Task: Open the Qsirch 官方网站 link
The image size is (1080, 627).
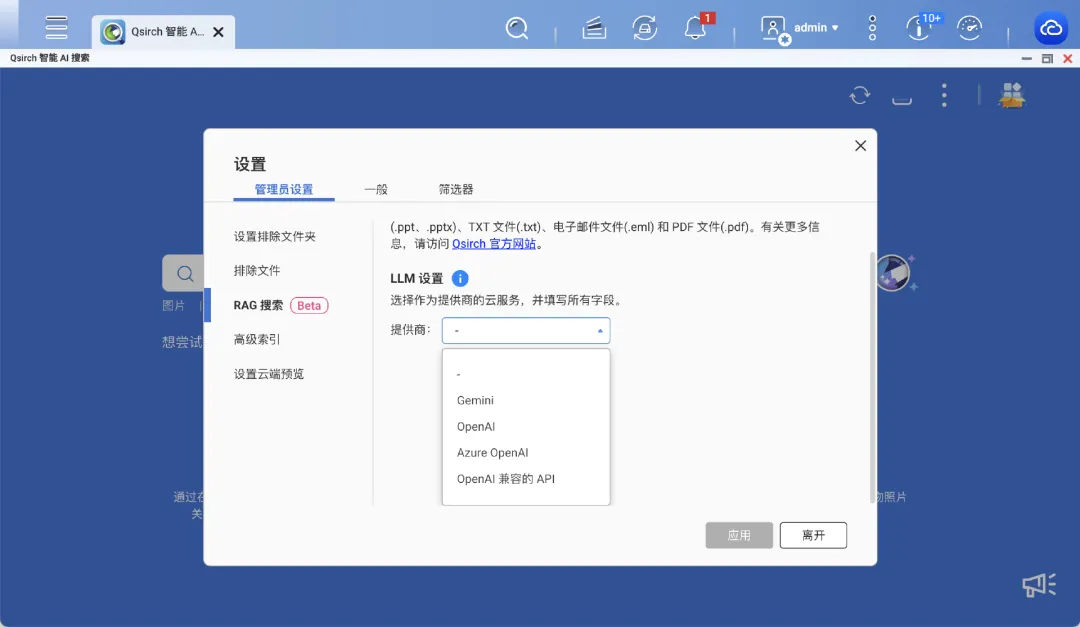Action: click(x=494, y=243)
